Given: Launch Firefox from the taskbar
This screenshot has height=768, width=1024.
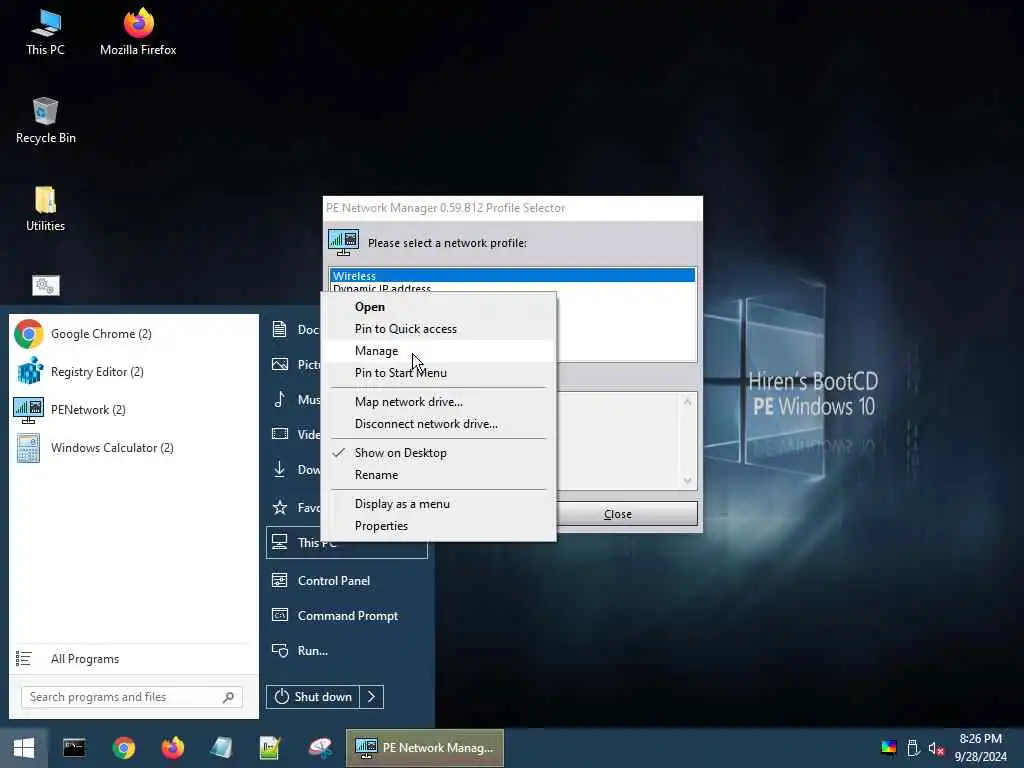Looking at the screenshot, I should pyautogui.click(x=172, y=748).
